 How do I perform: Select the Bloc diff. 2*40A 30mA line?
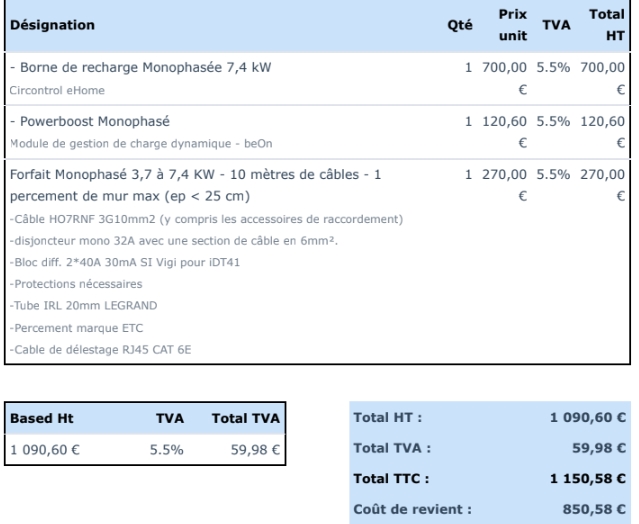(x=126, y=262)
